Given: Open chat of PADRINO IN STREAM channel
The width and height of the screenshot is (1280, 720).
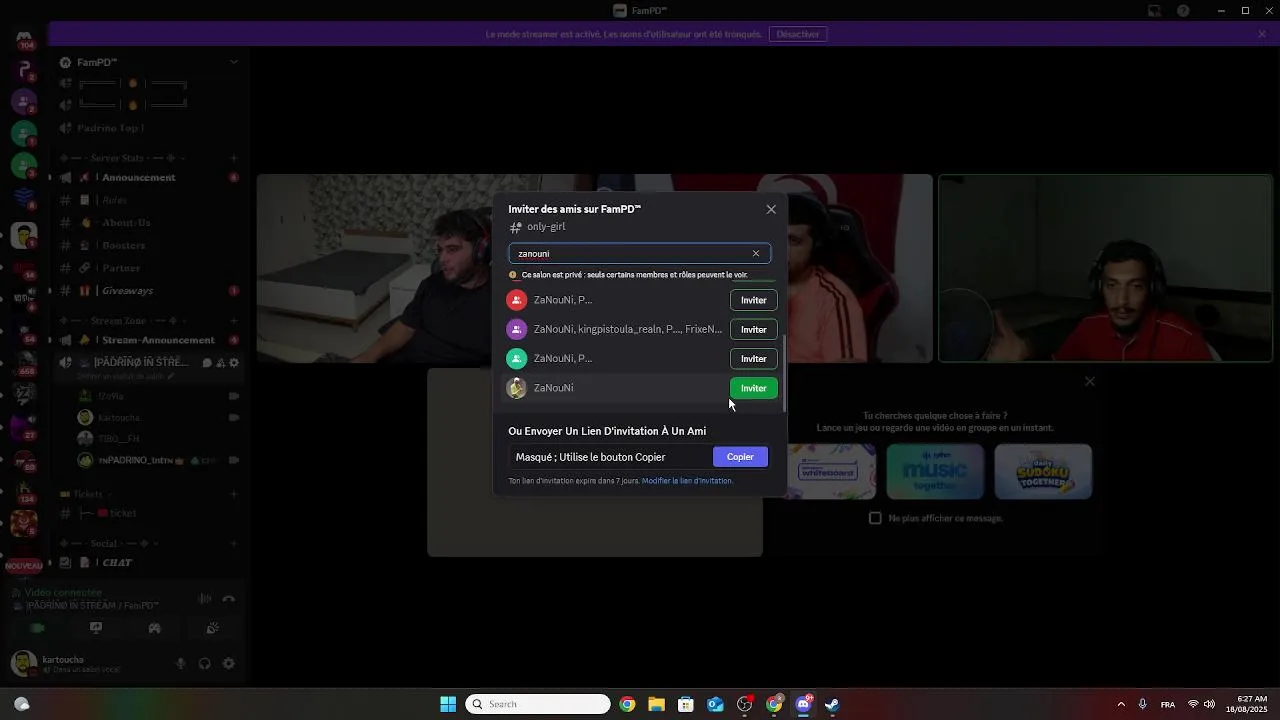Looking at the screenshot, I should click(x=207, y=363).
